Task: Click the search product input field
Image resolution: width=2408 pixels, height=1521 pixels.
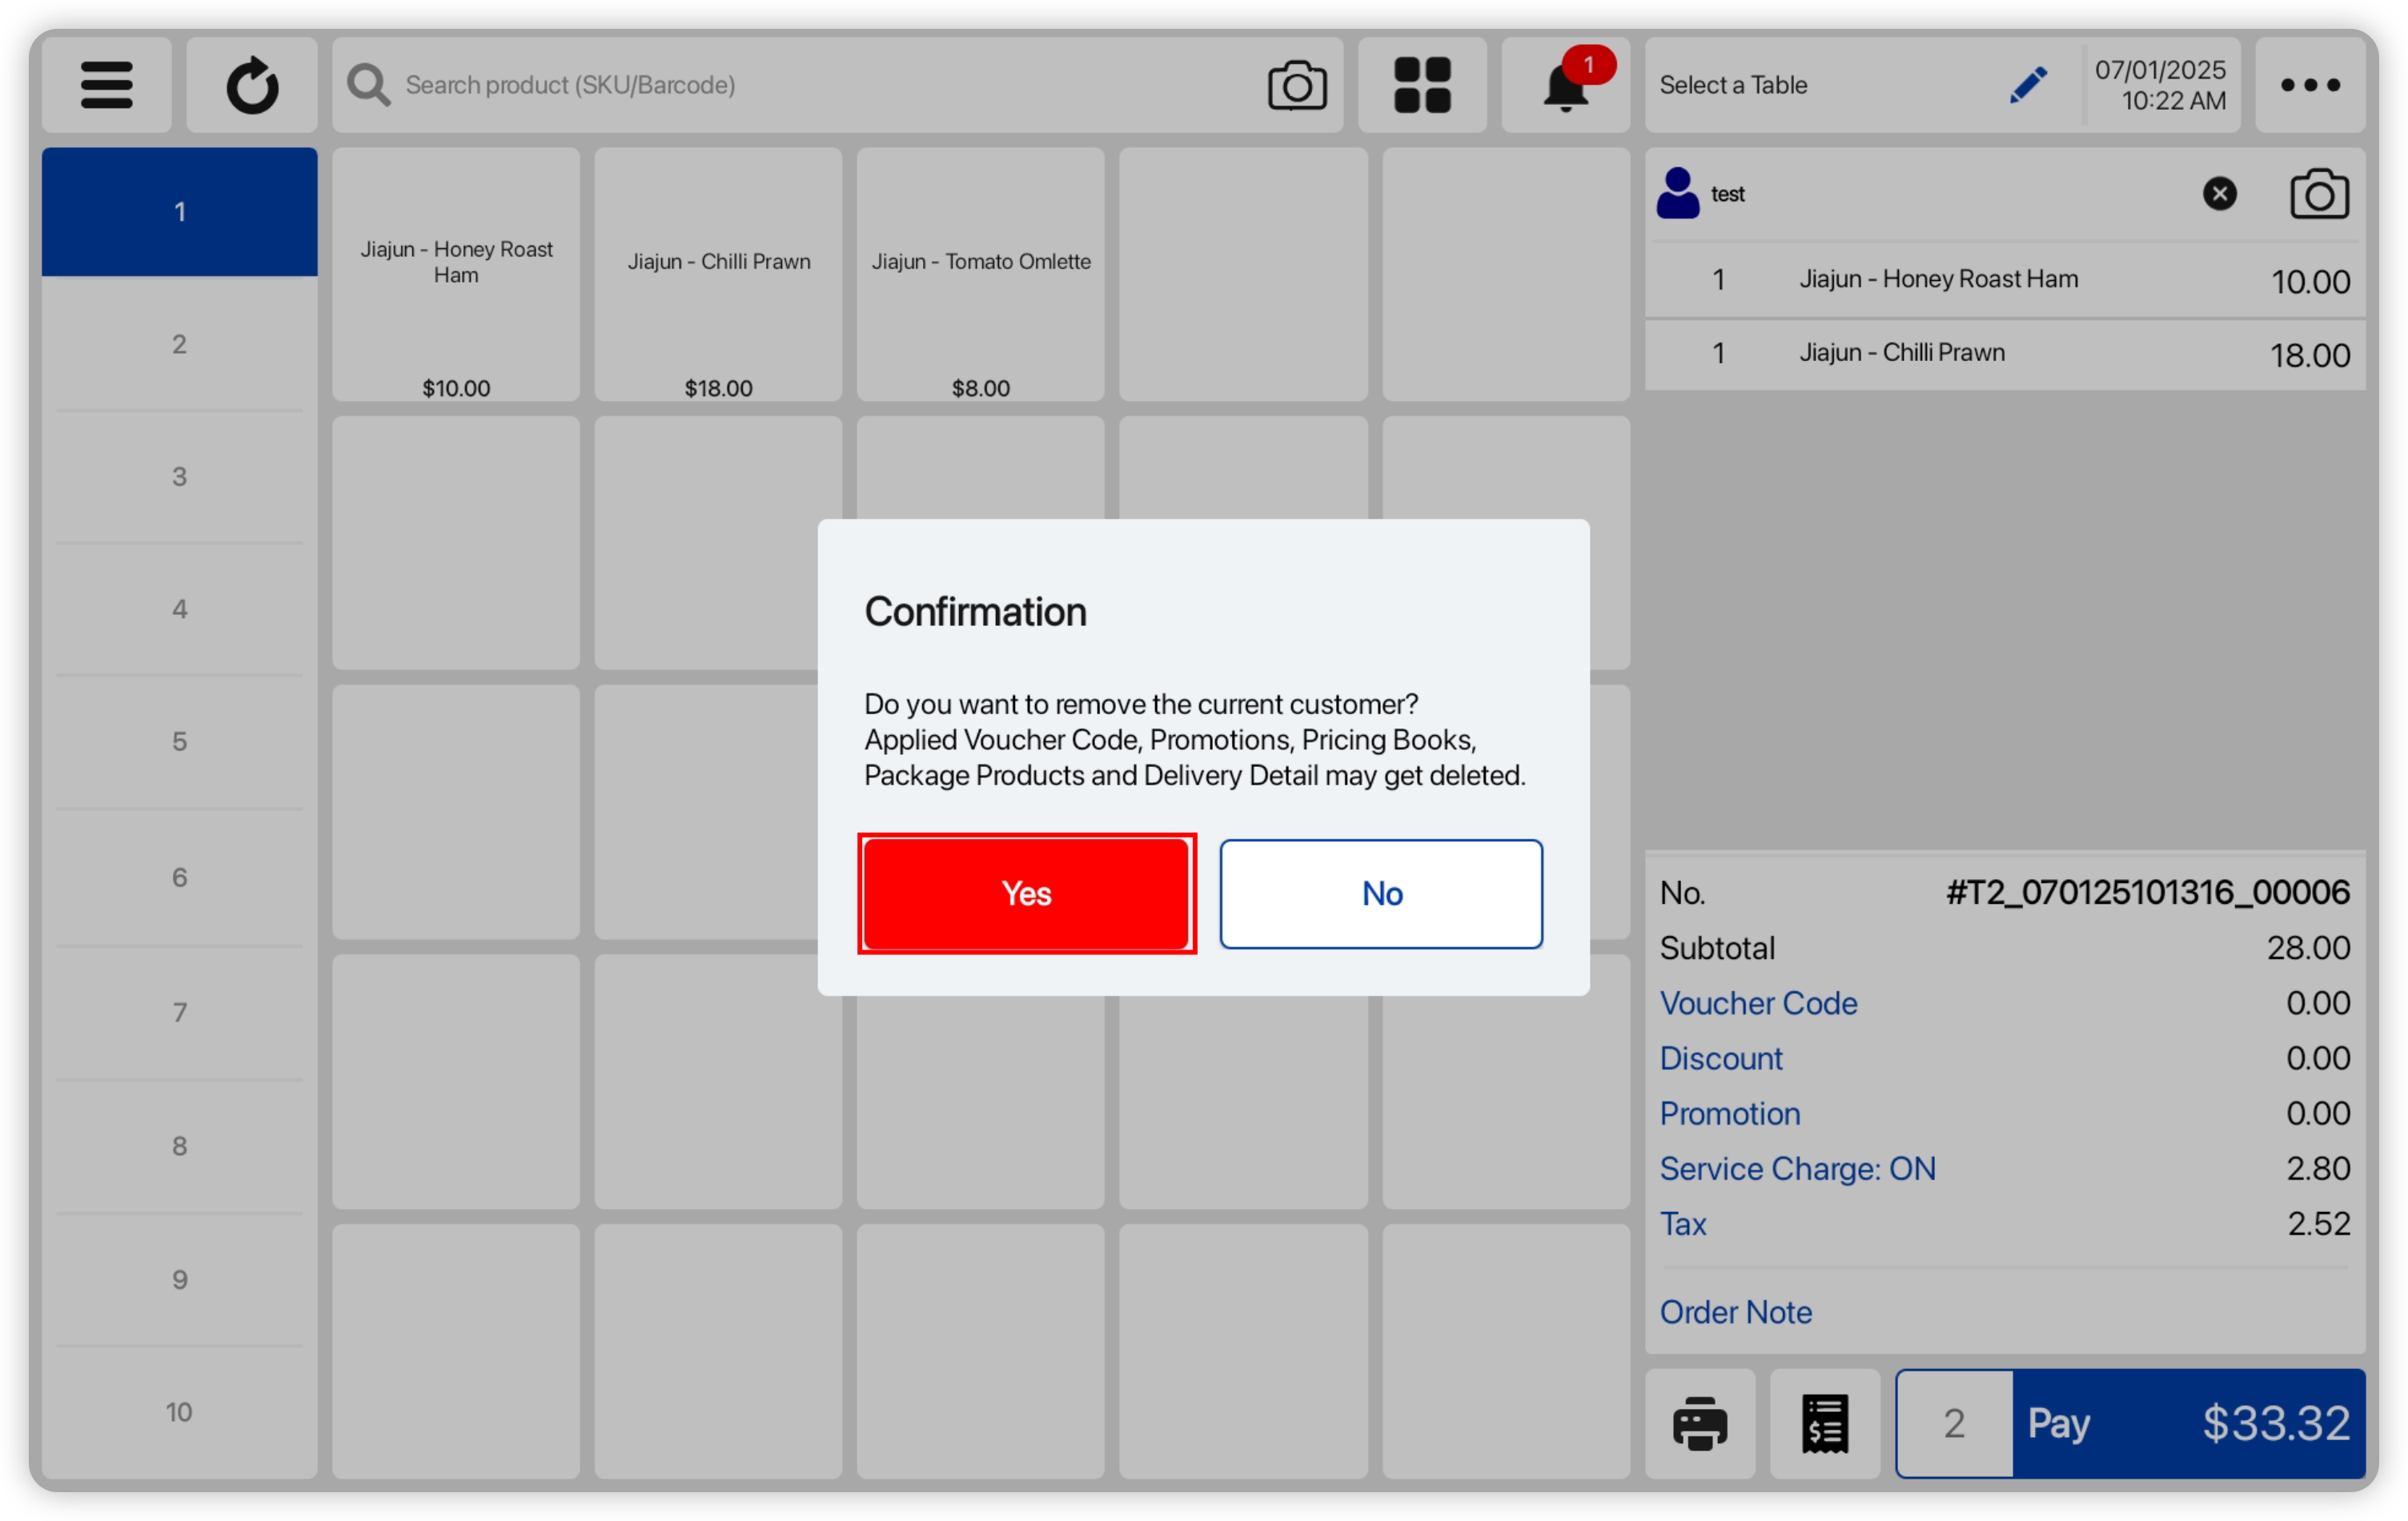Action: [x=800, y=85]
